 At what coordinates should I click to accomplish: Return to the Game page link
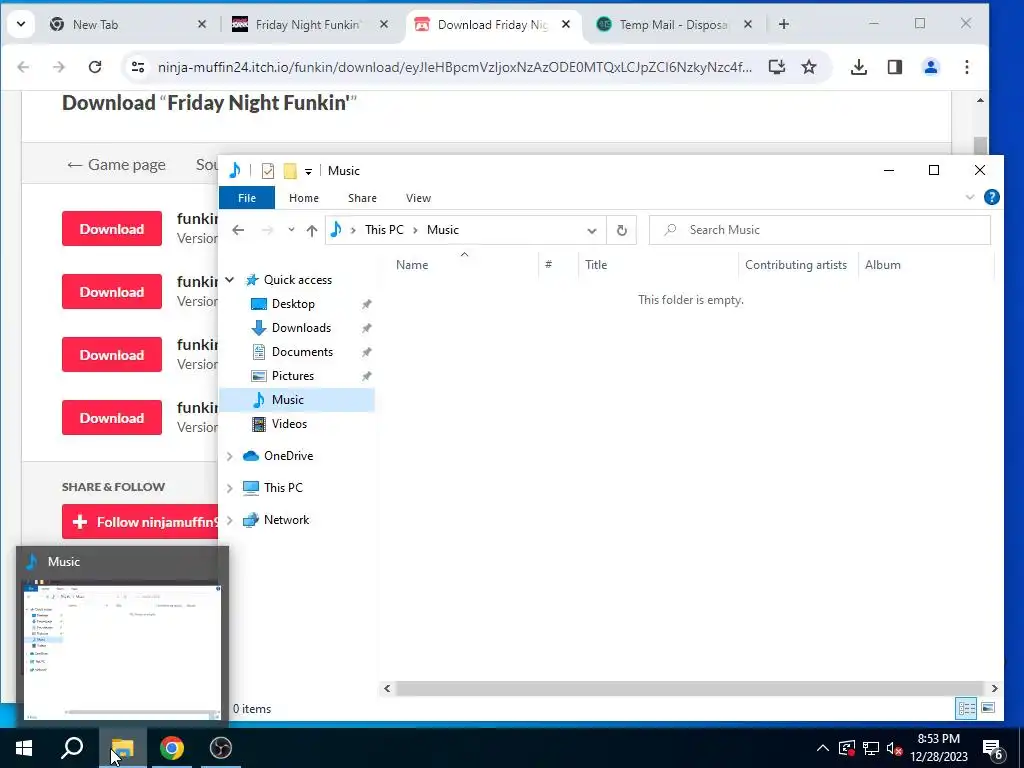116,165
